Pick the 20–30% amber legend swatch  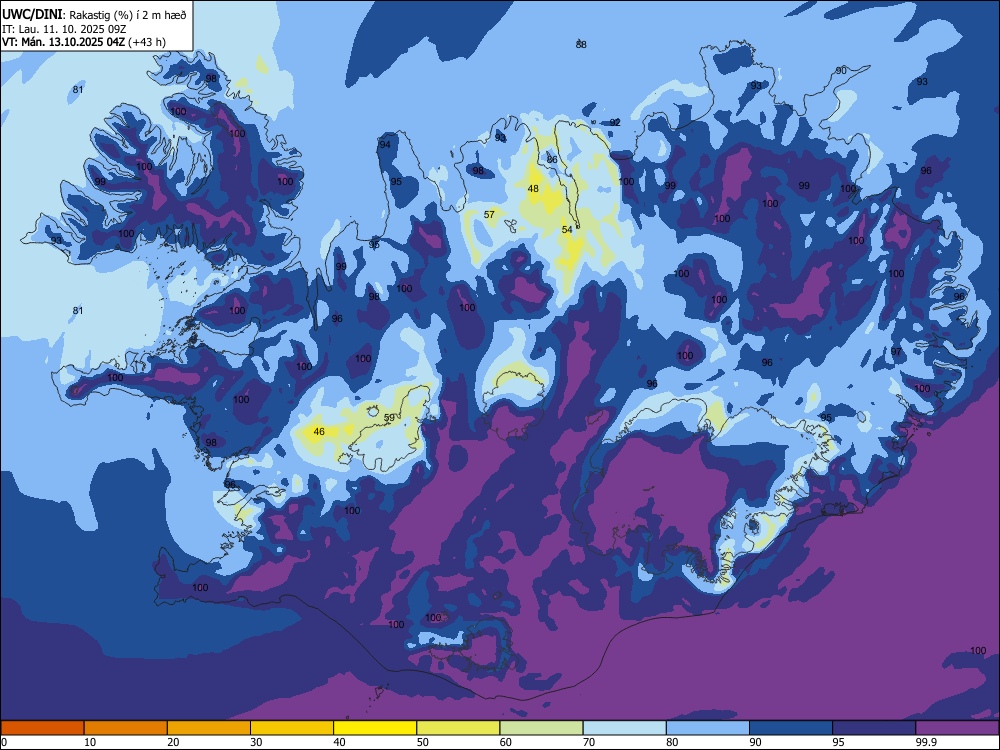pos(209,728)
